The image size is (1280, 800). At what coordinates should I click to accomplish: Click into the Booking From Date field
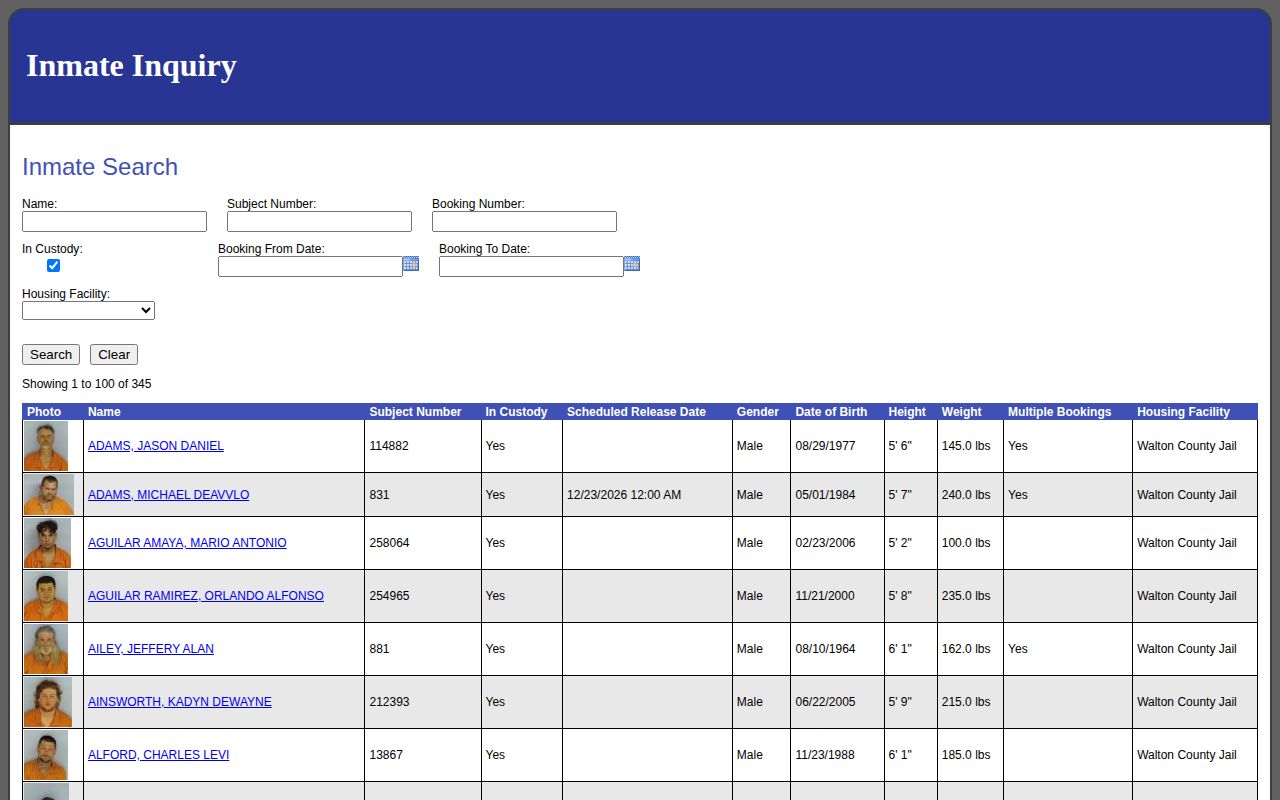coord(310,266)
